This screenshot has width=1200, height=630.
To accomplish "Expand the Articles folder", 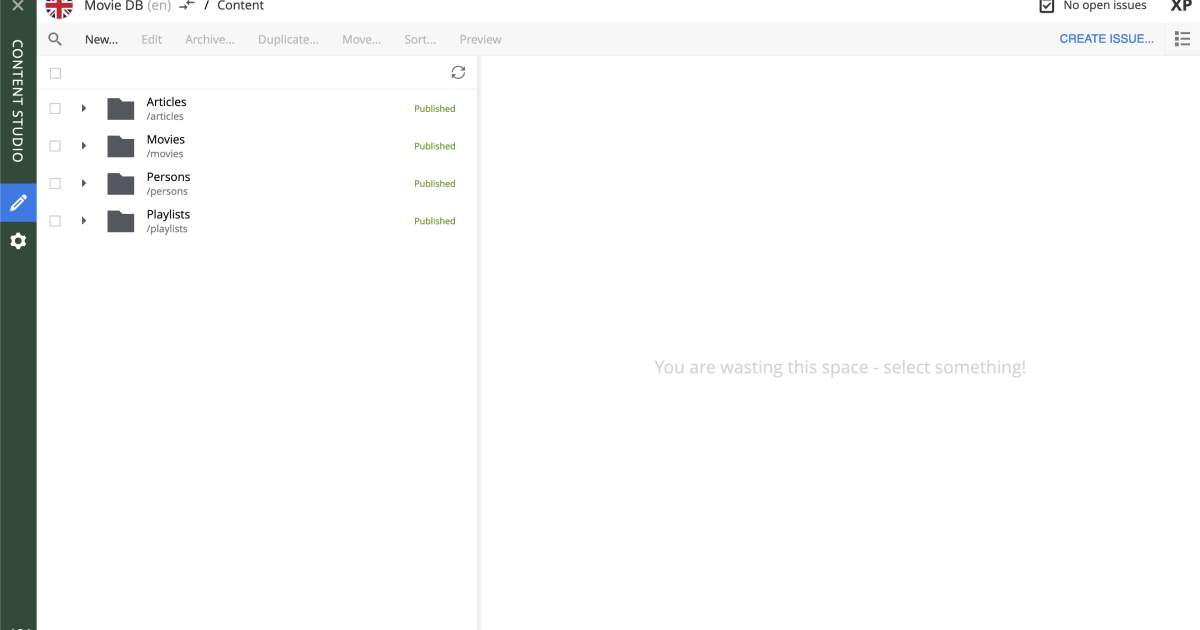I will pyautogui.click(x=84, y=108).
